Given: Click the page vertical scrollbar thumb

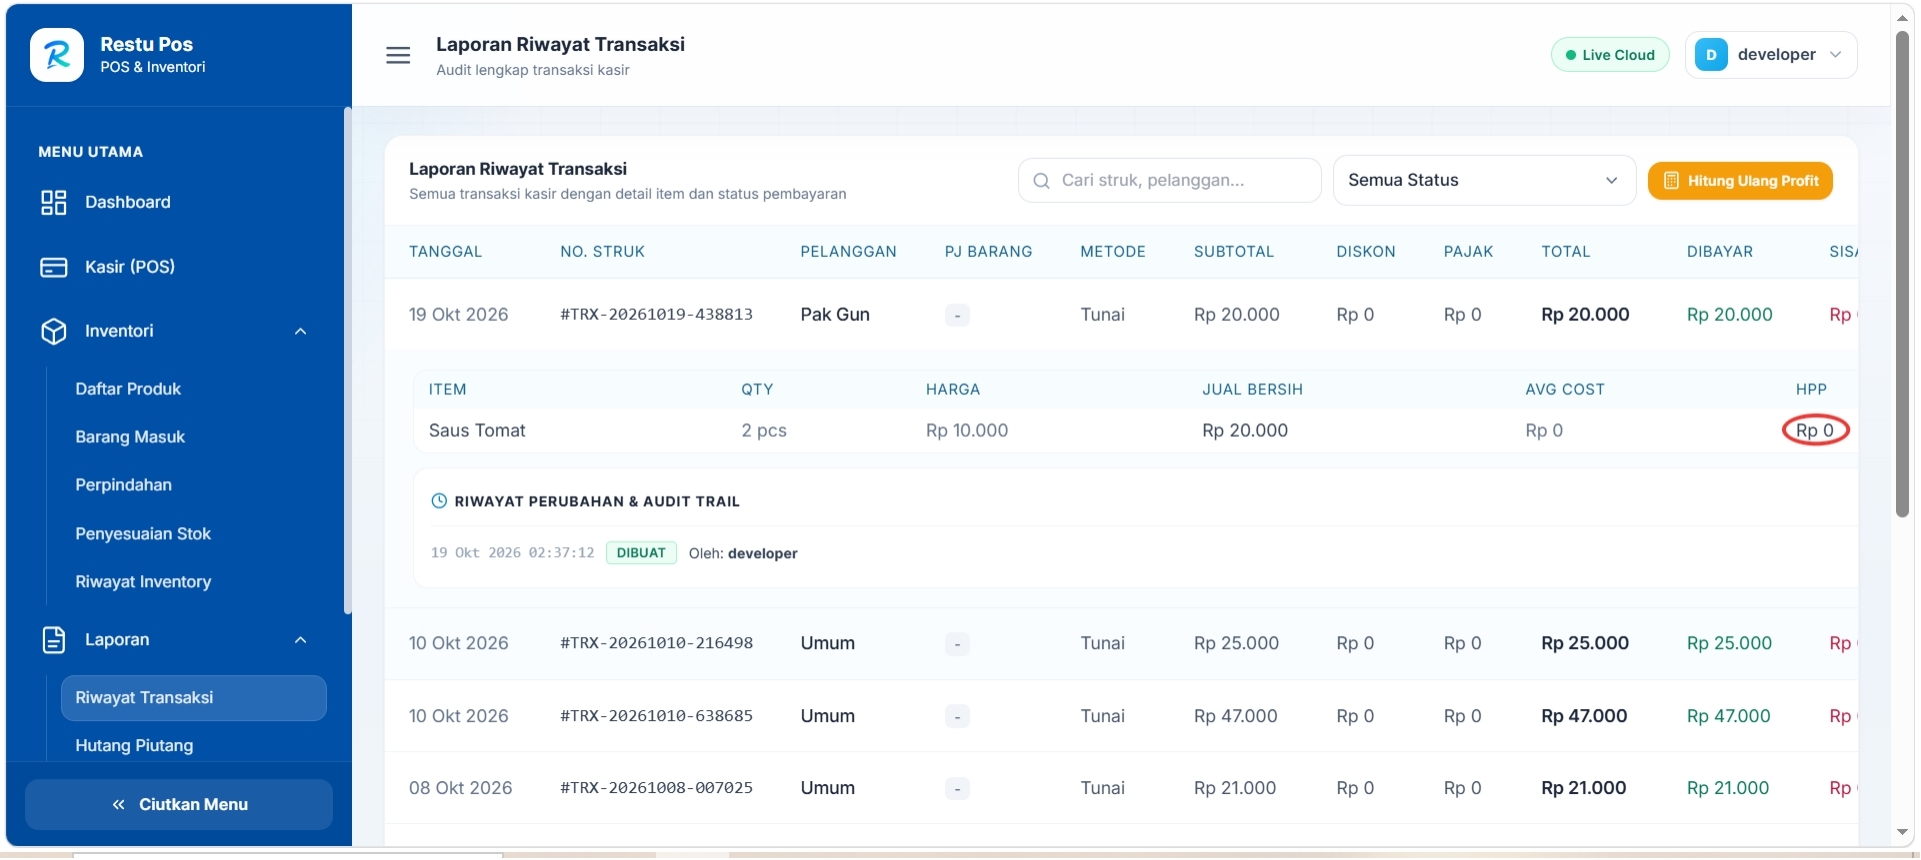Looking at the screenshot, I should click(x=1902, y=274).
